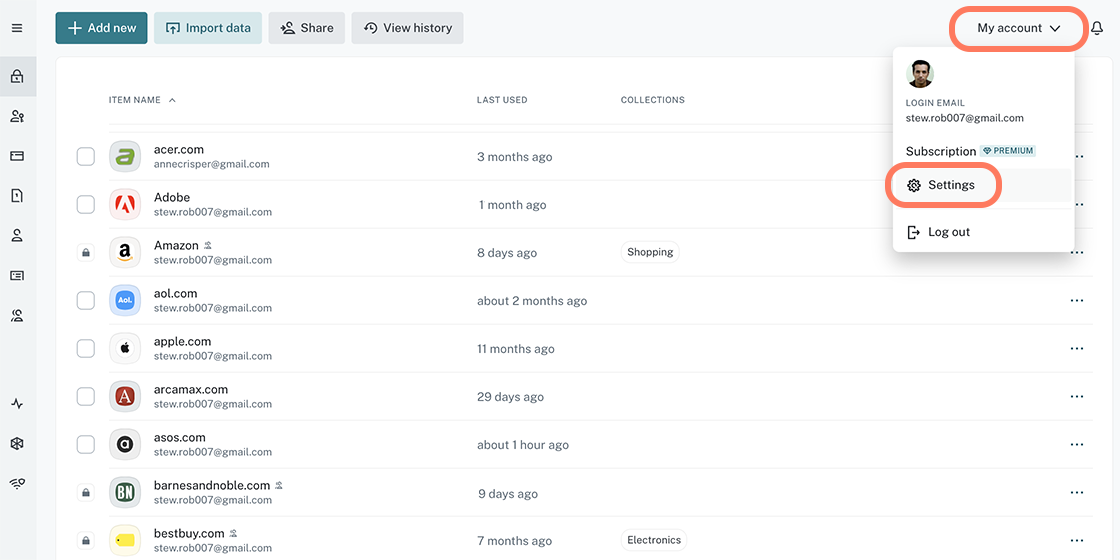
Task: Collapse the My account dropdown
Action: click(1018, 28)
